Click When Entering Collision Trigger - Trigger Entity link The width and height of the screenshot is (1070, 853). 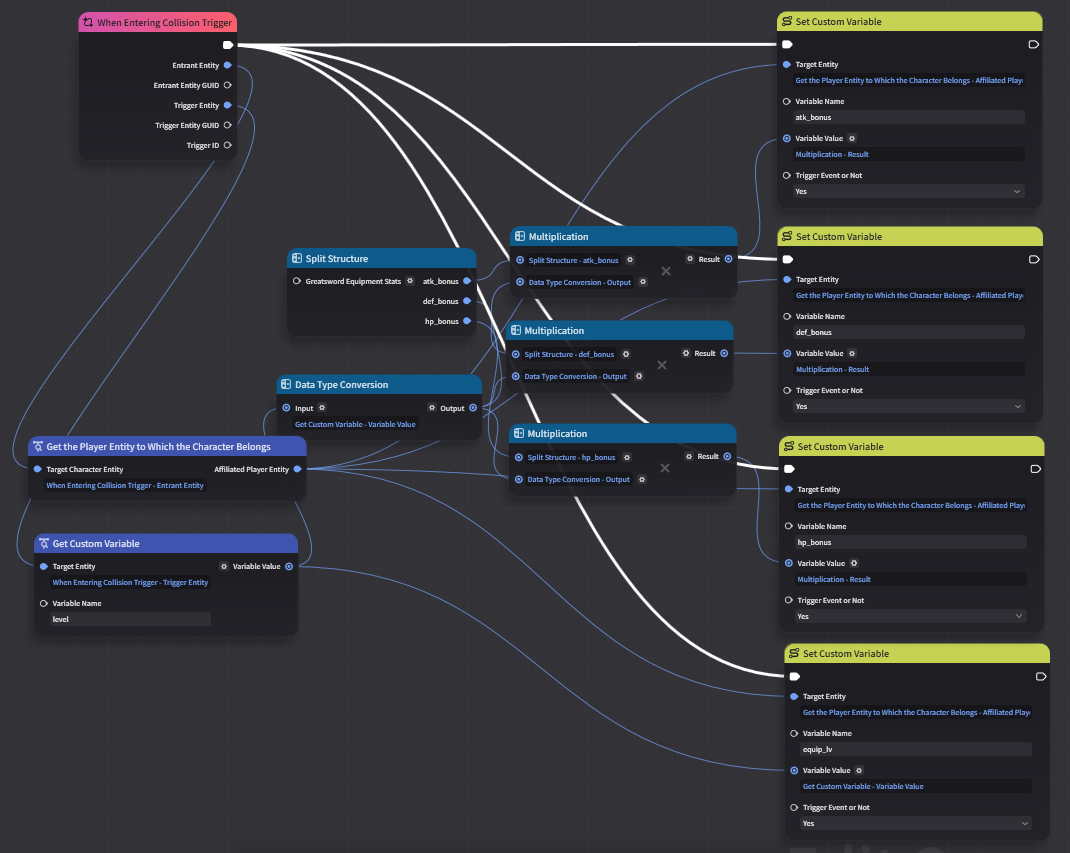[x=130, y=582]
